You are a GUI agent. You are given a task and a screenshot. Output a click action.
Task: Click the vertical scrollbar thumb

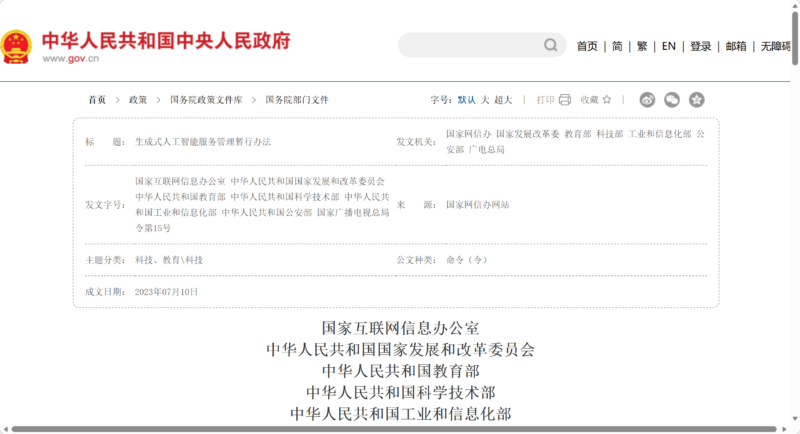795,39
